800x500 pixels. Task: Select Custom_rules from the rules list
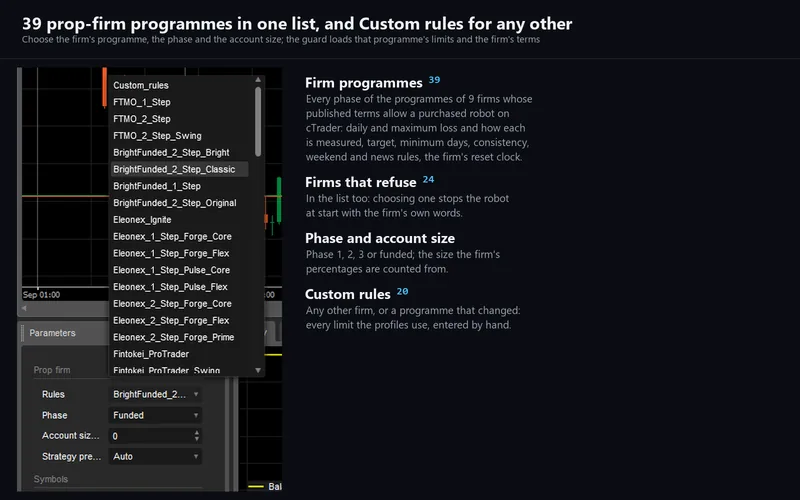(x=141, y=85)
